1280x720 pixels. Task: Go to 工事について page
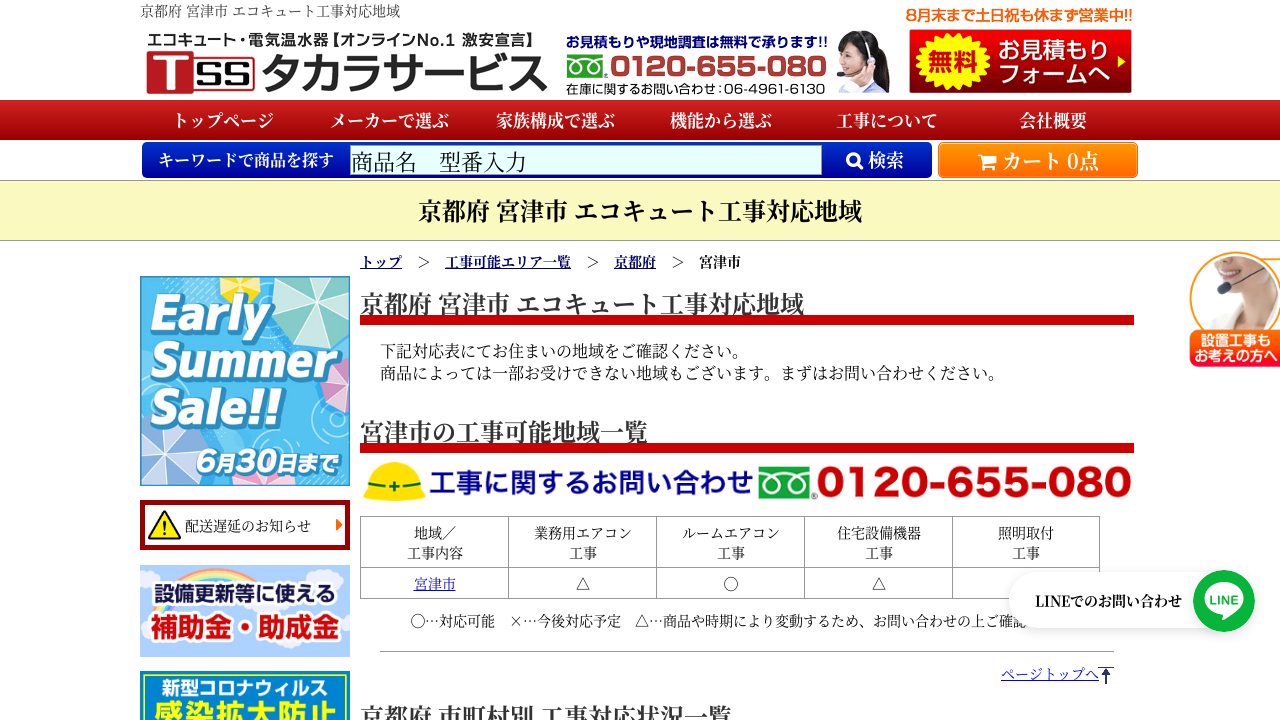(887, 121)
